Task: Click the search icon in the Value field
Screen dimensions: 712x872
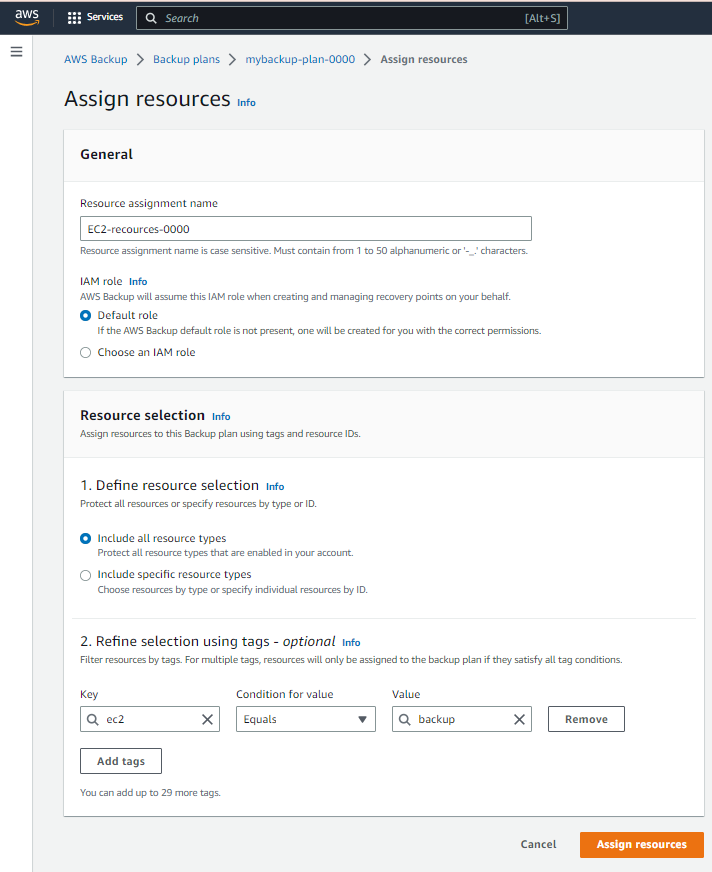Action: [405, 719]
